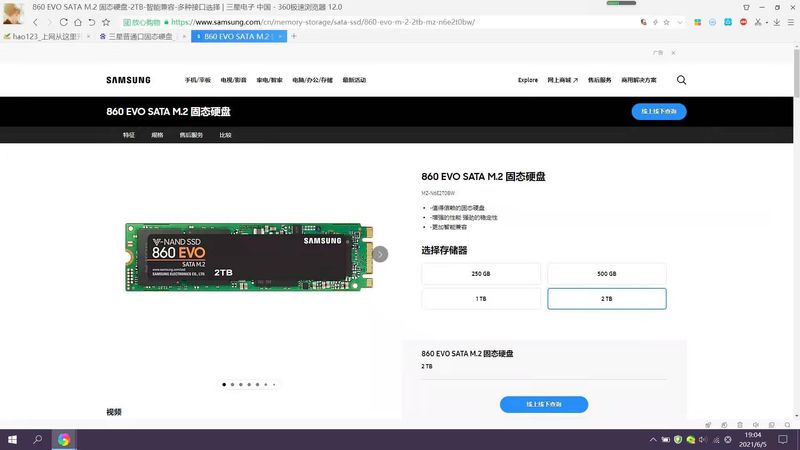The width and height of the screenshot is (800, 450).
Task: Click the Explore link
Action: click(528, 80)
